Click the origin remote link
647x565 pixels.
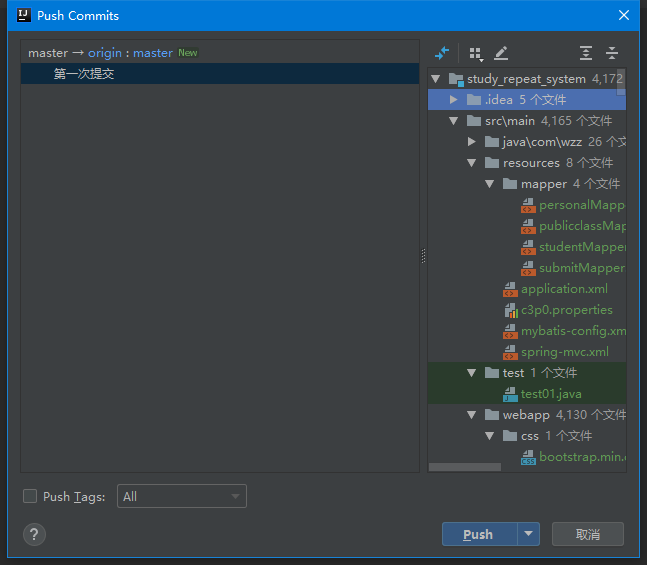click(x=105, y=53)
